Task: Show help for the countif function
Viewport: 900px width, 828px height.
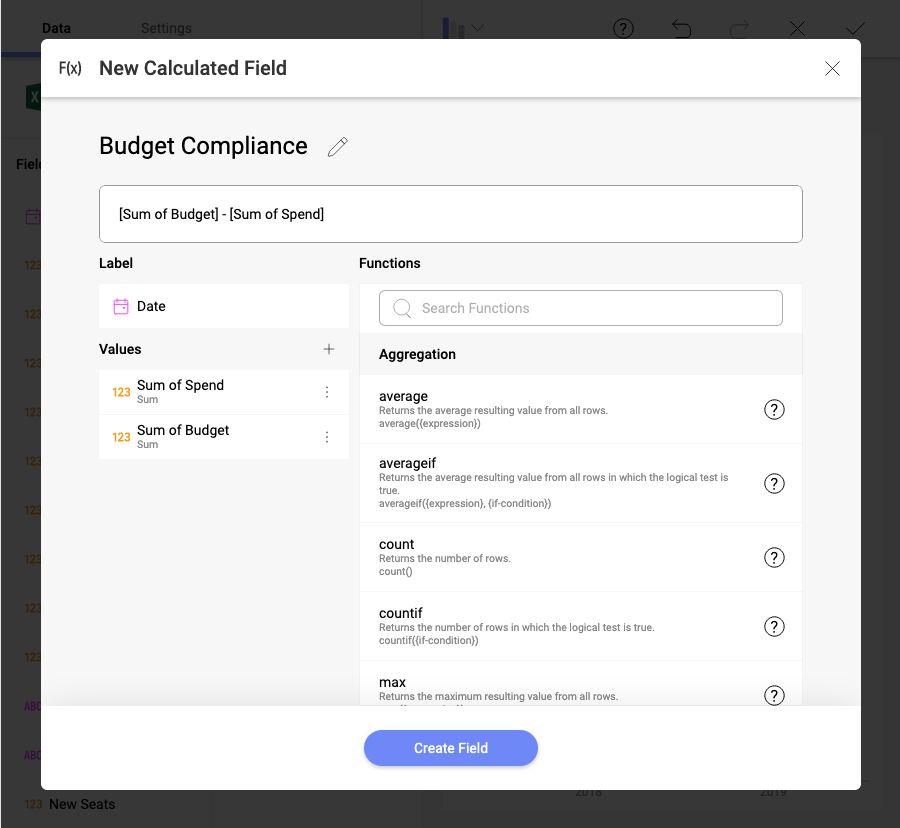Action: (773, 626)
